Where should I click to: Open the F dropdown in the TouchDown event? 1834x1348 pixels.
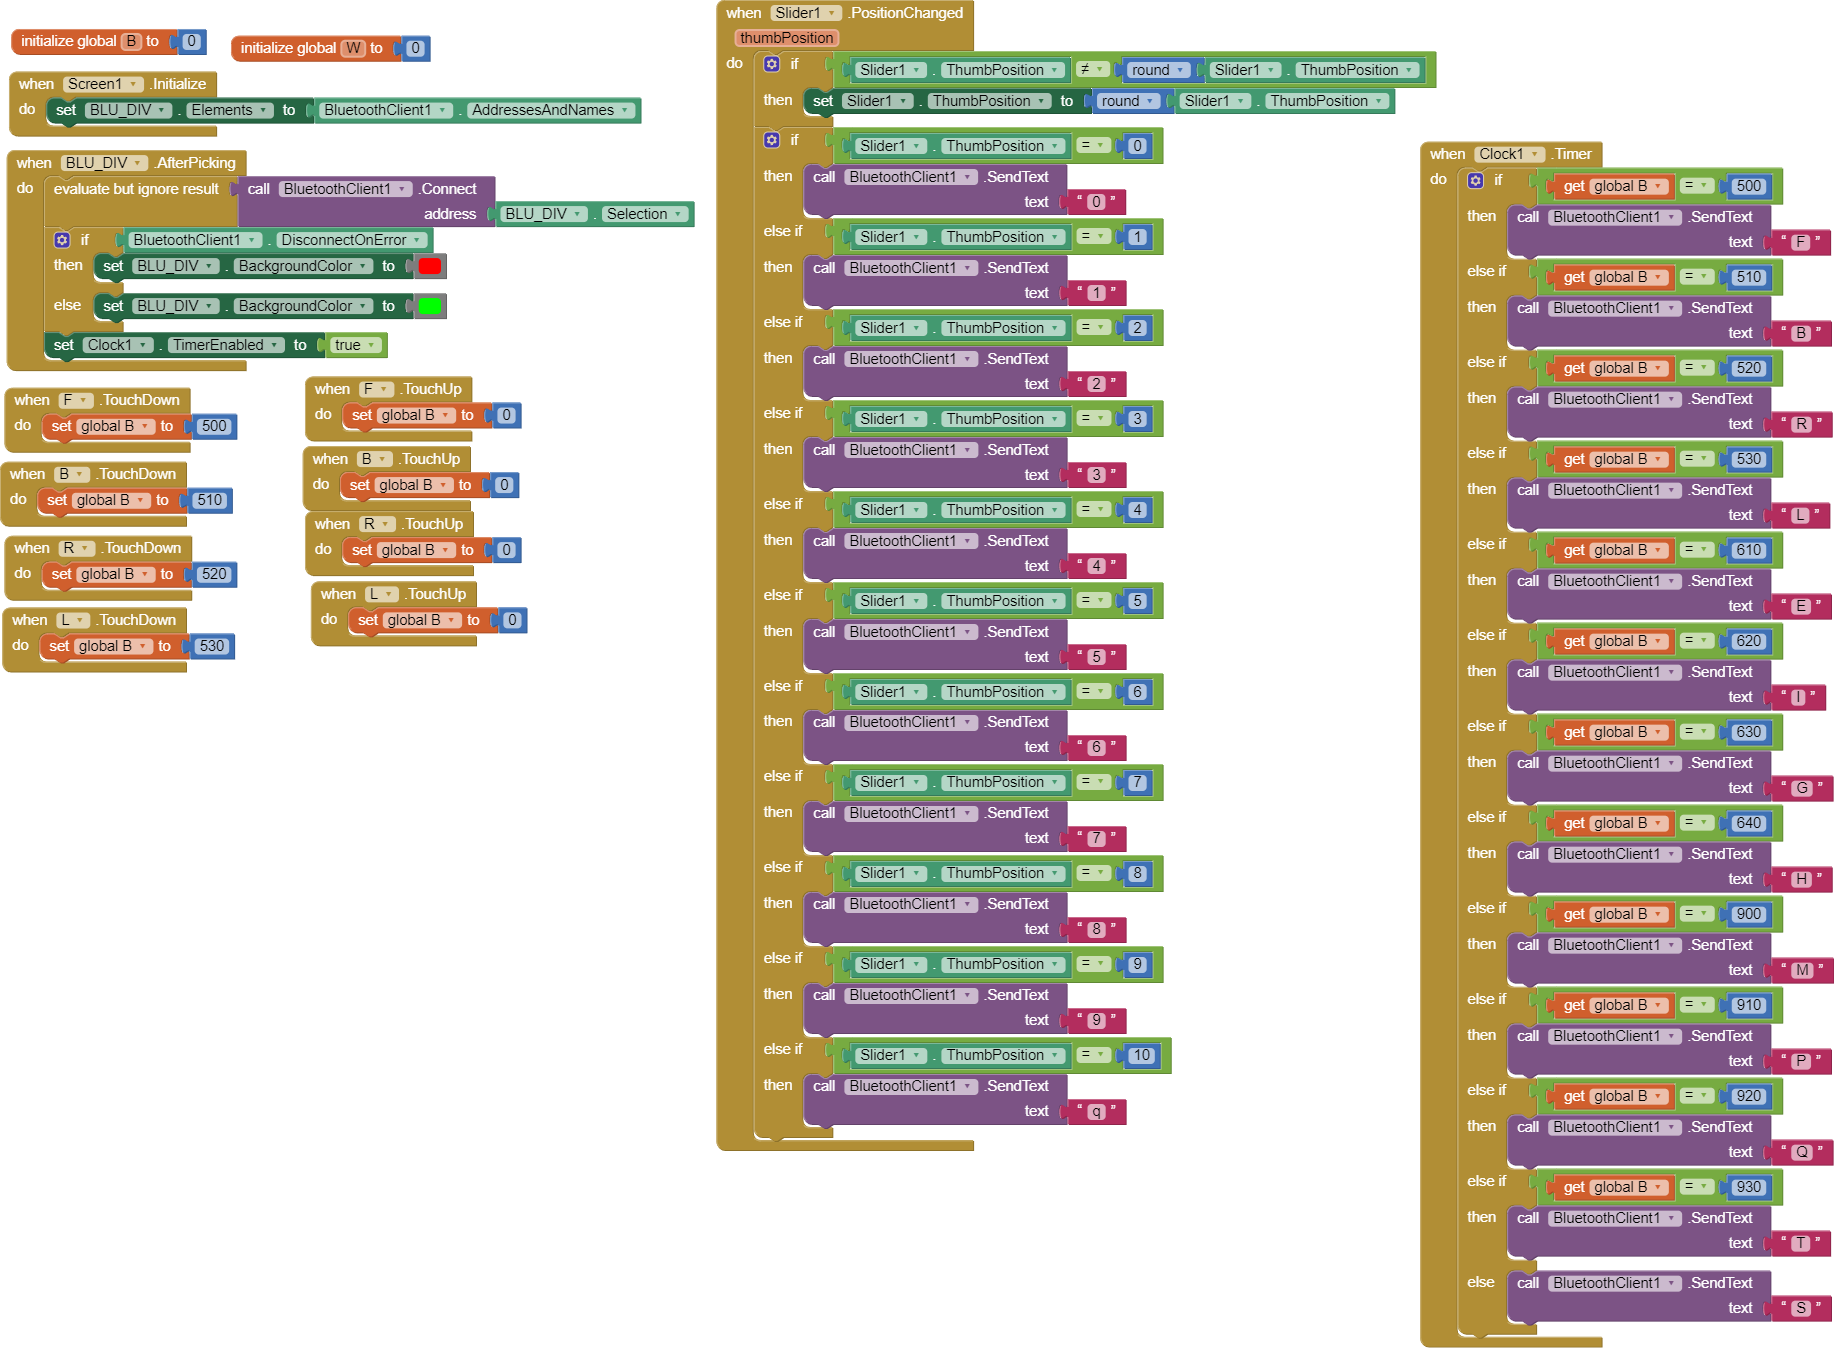pos(76,400)
